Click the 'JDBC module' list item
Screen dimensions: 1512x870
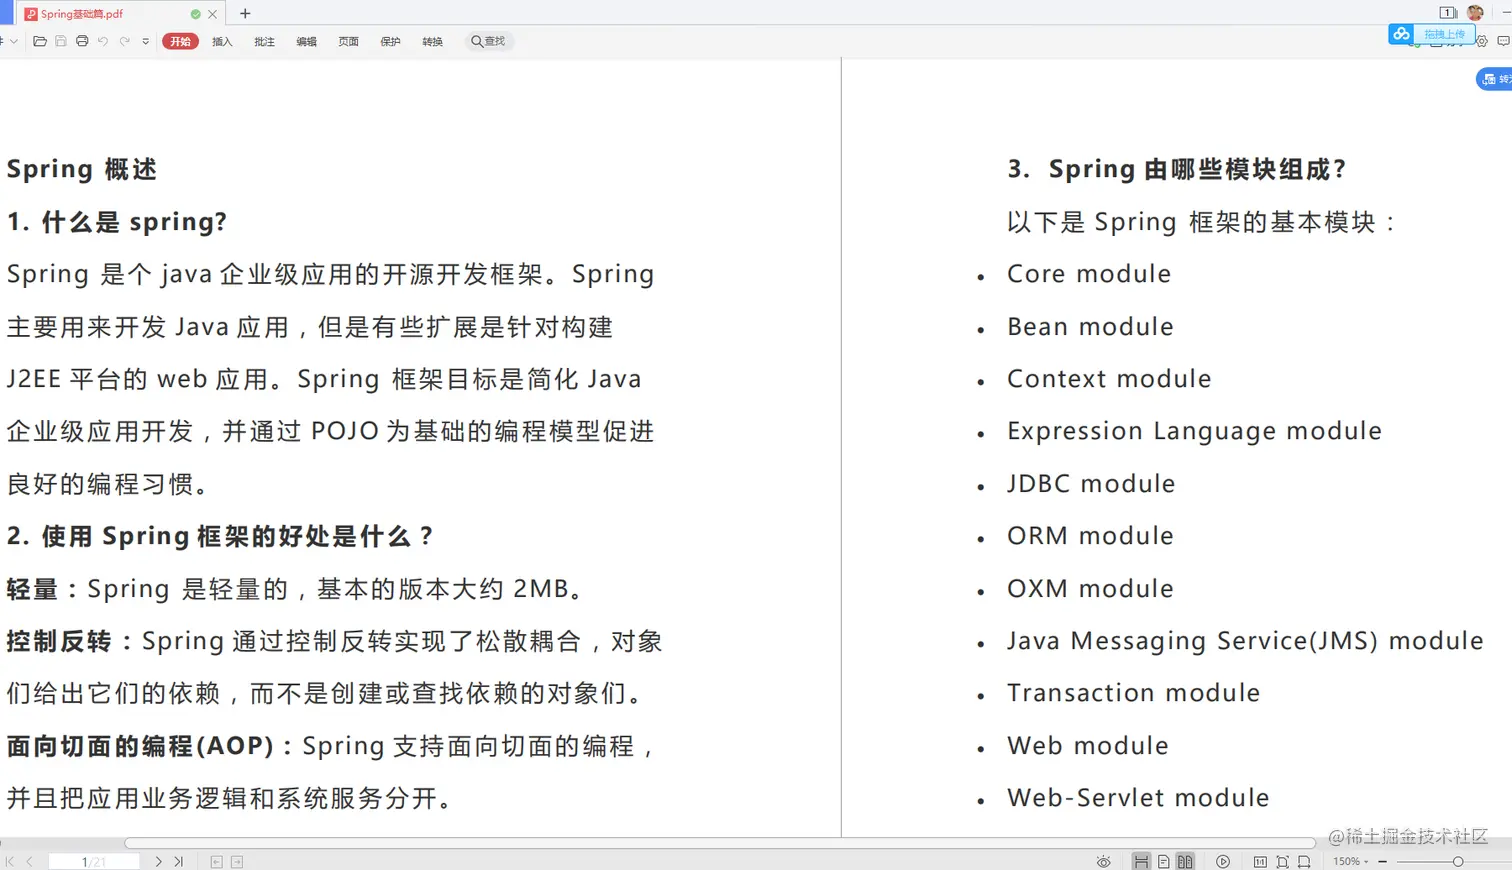1091,484
